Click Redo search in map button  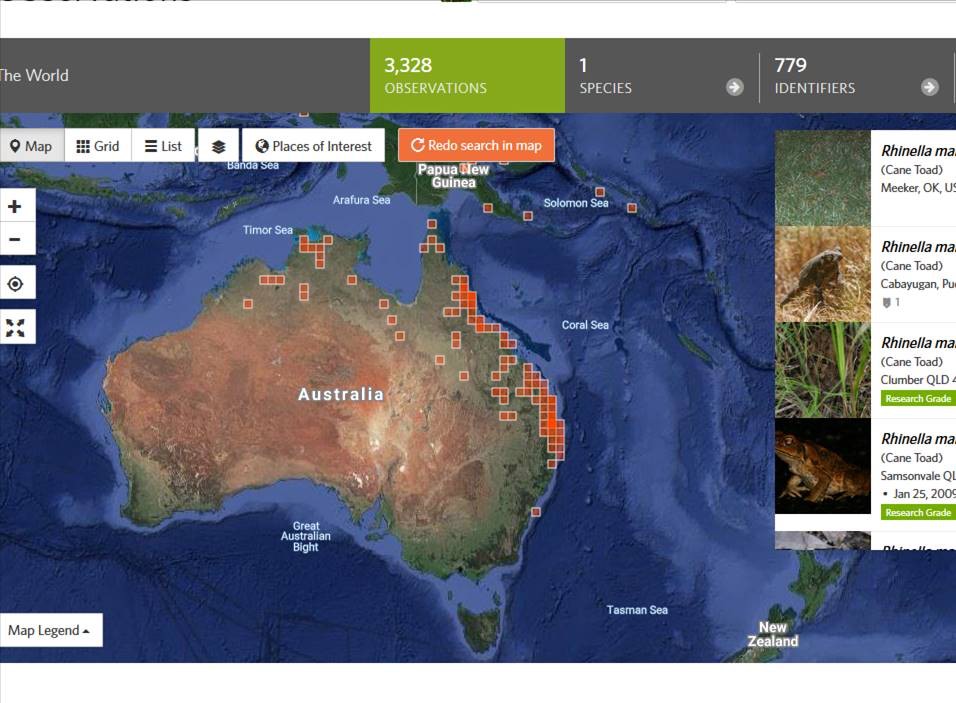tap(476, 145)
